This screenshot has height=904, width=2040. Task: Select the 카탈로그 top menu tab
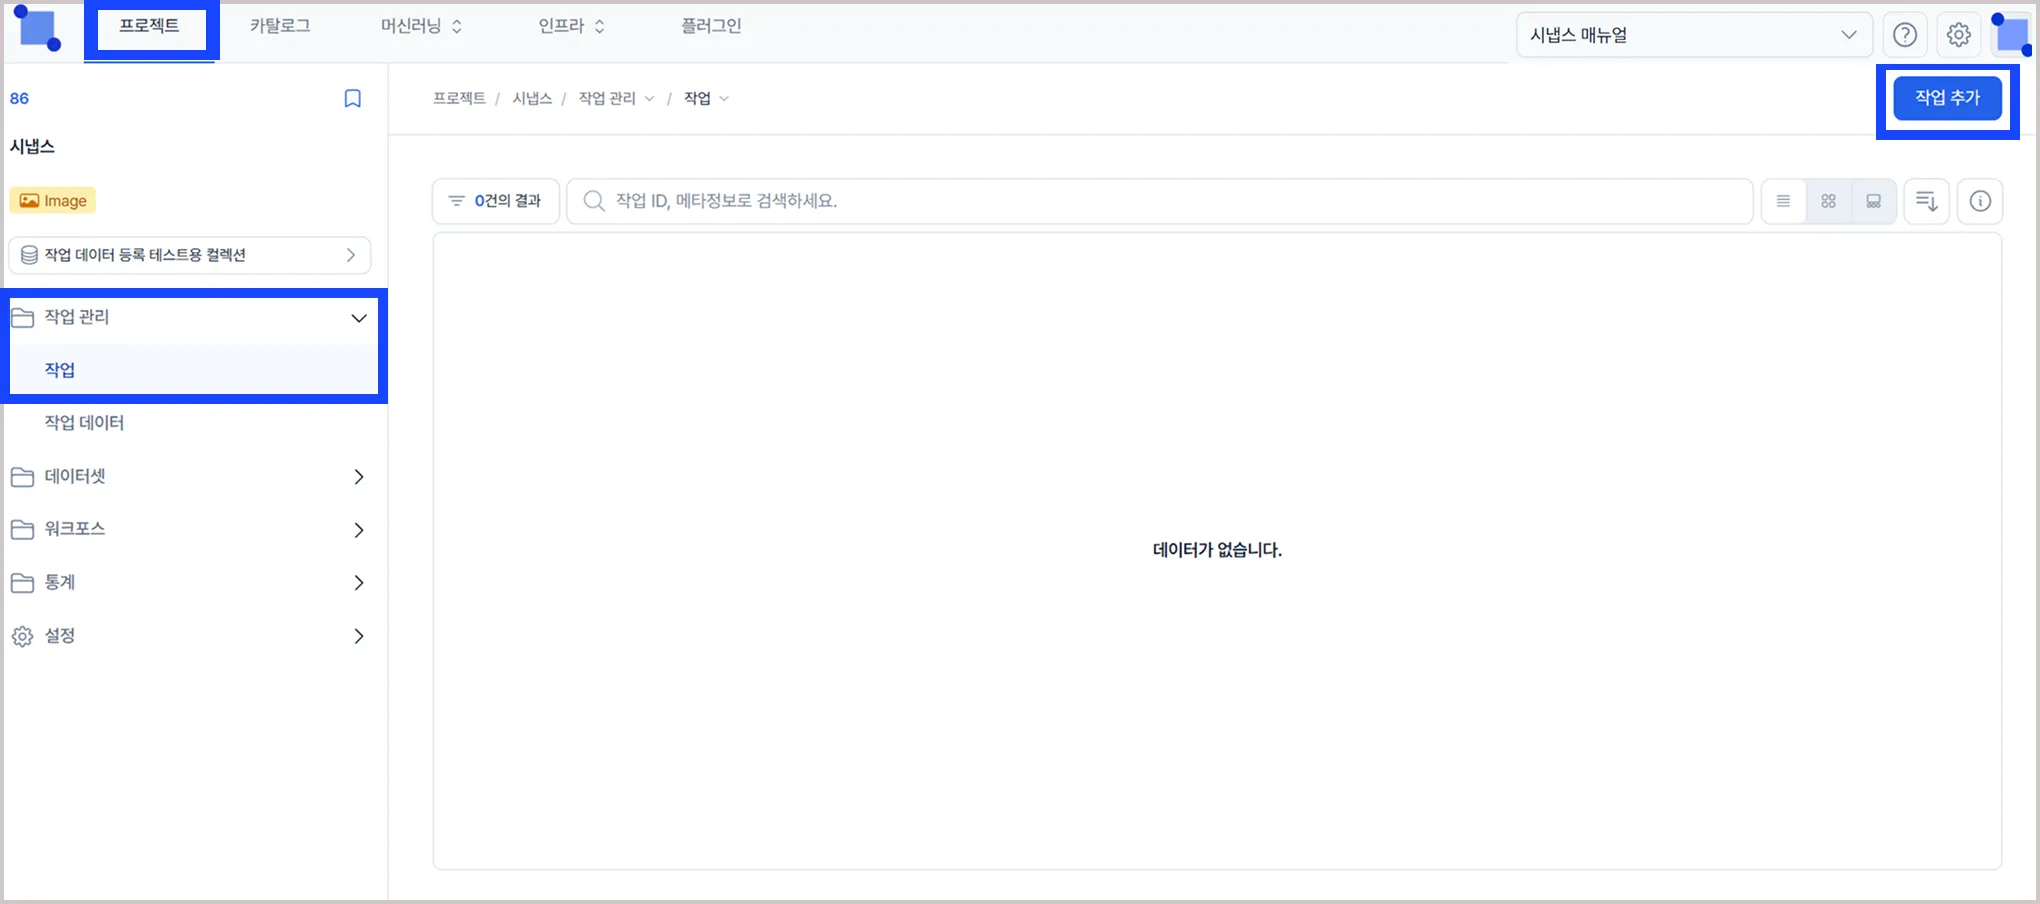click(x=280, y=26)
